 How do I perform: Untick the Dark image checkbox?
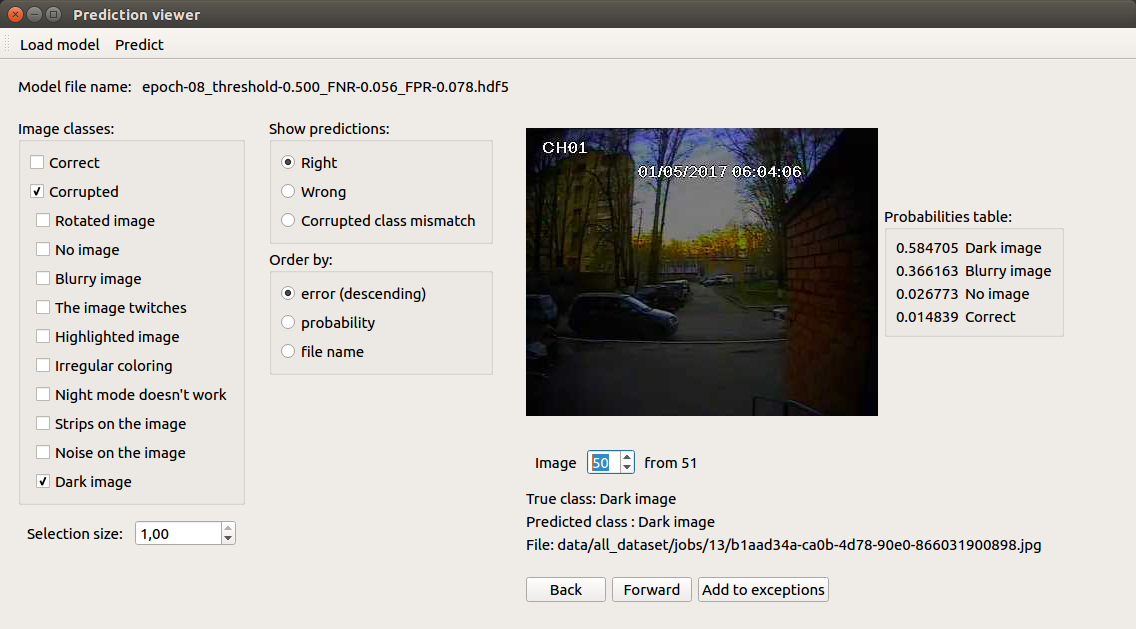(43, 481)
